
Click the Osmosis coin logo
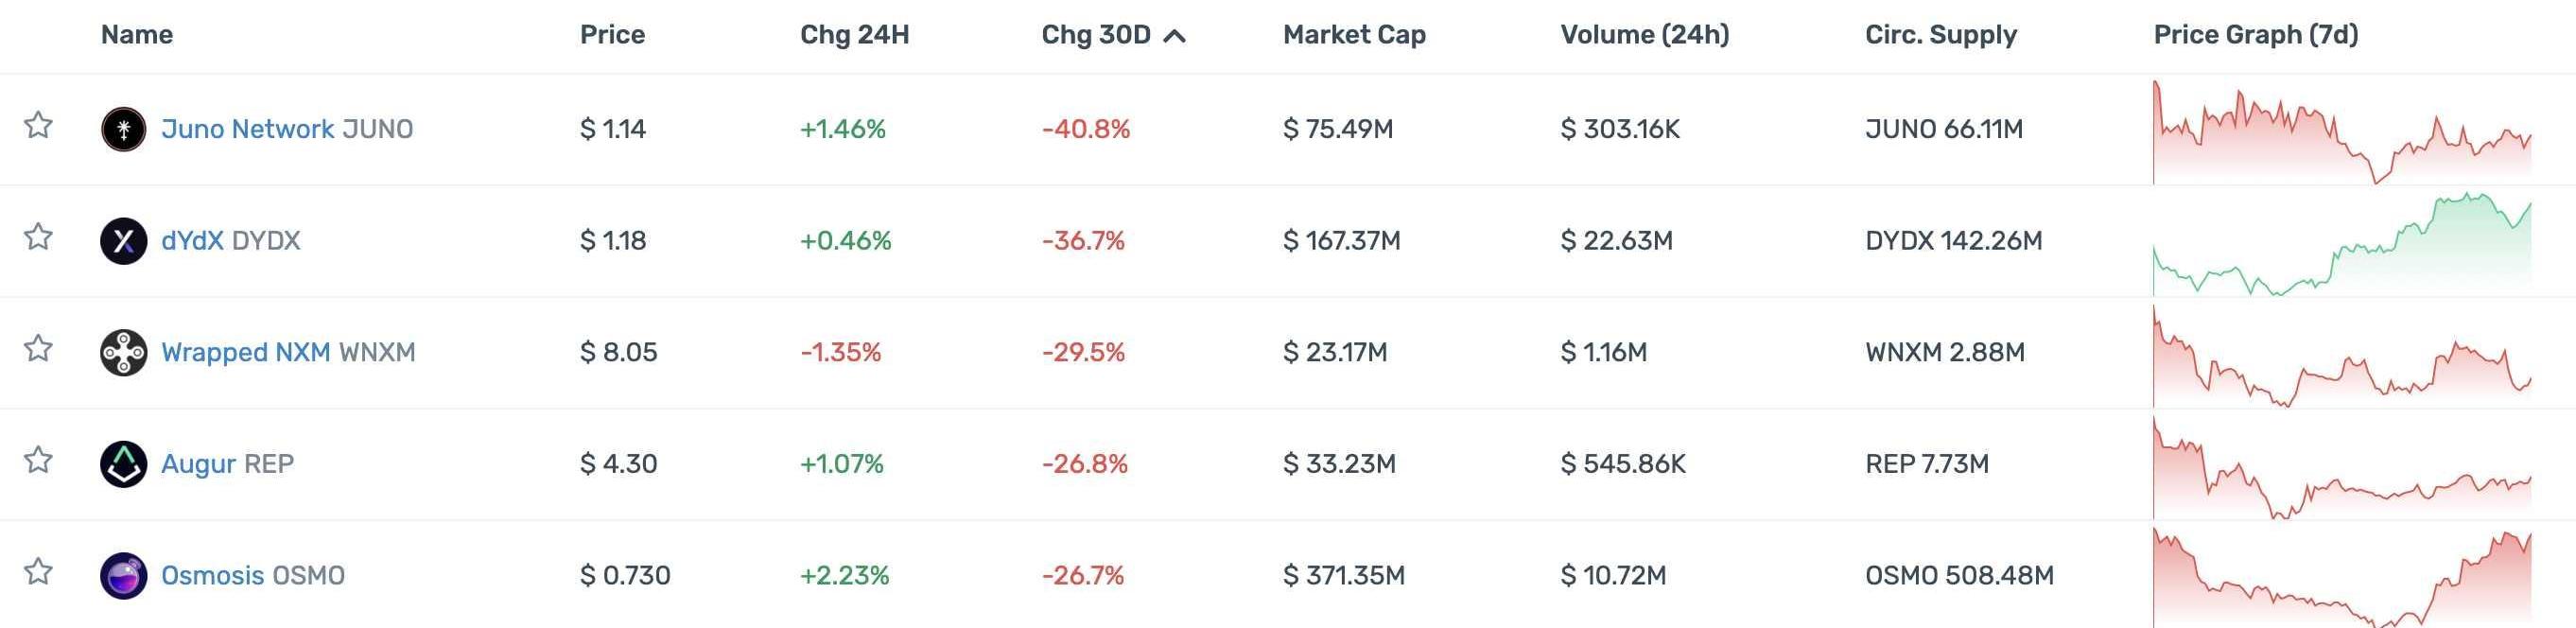[x=123, y=576]
